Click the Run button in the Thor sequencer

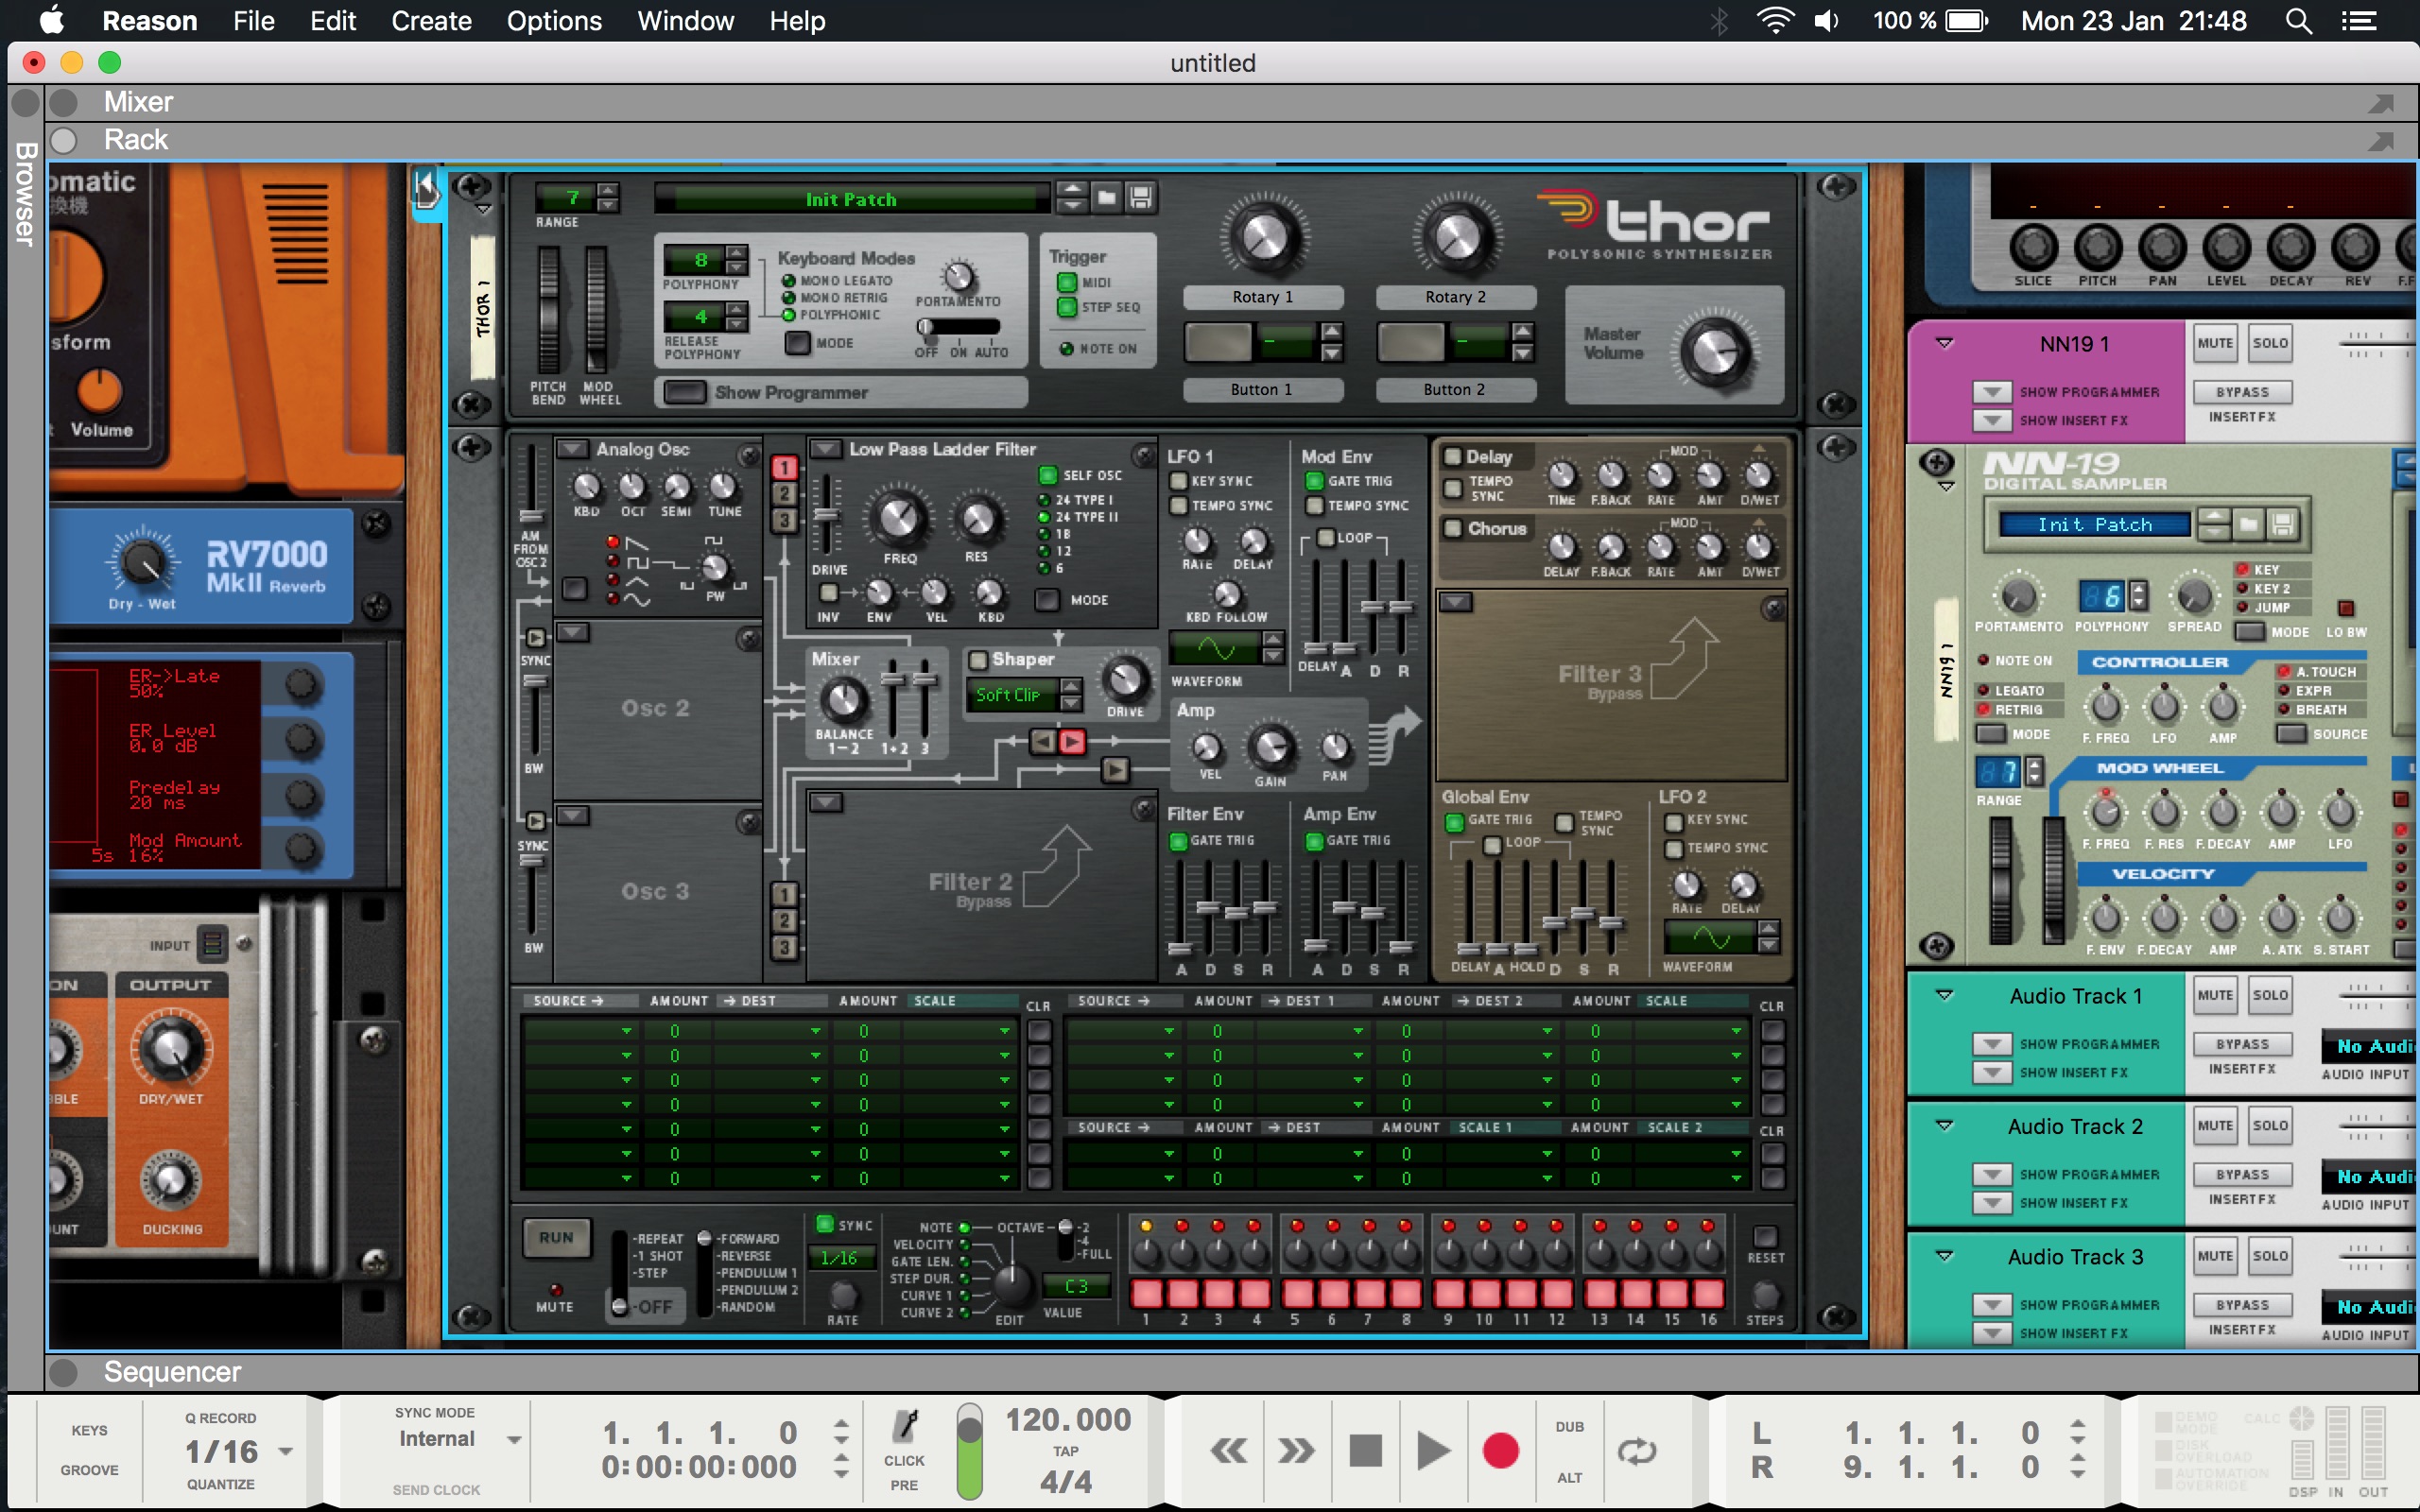coord(557,1238)
